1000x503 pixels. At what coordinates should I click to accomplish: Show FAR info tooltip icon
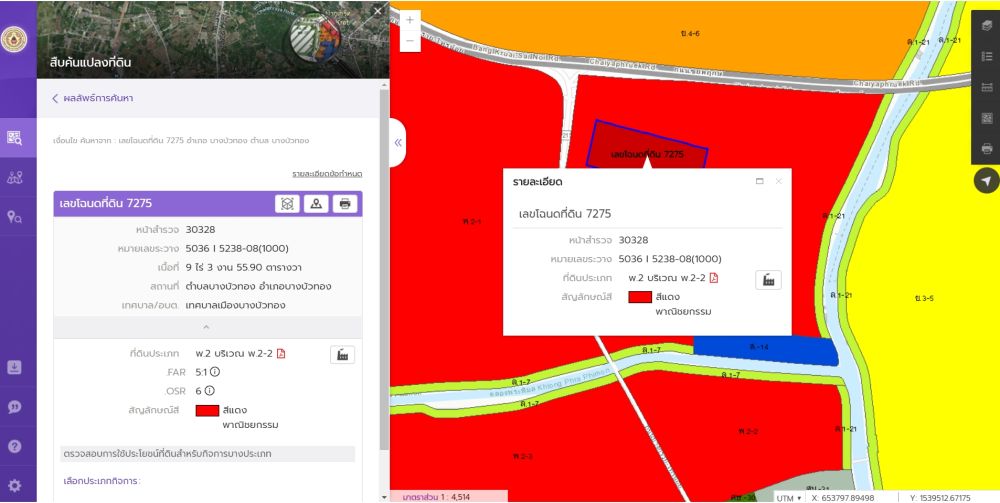click(x=215, y=372)
